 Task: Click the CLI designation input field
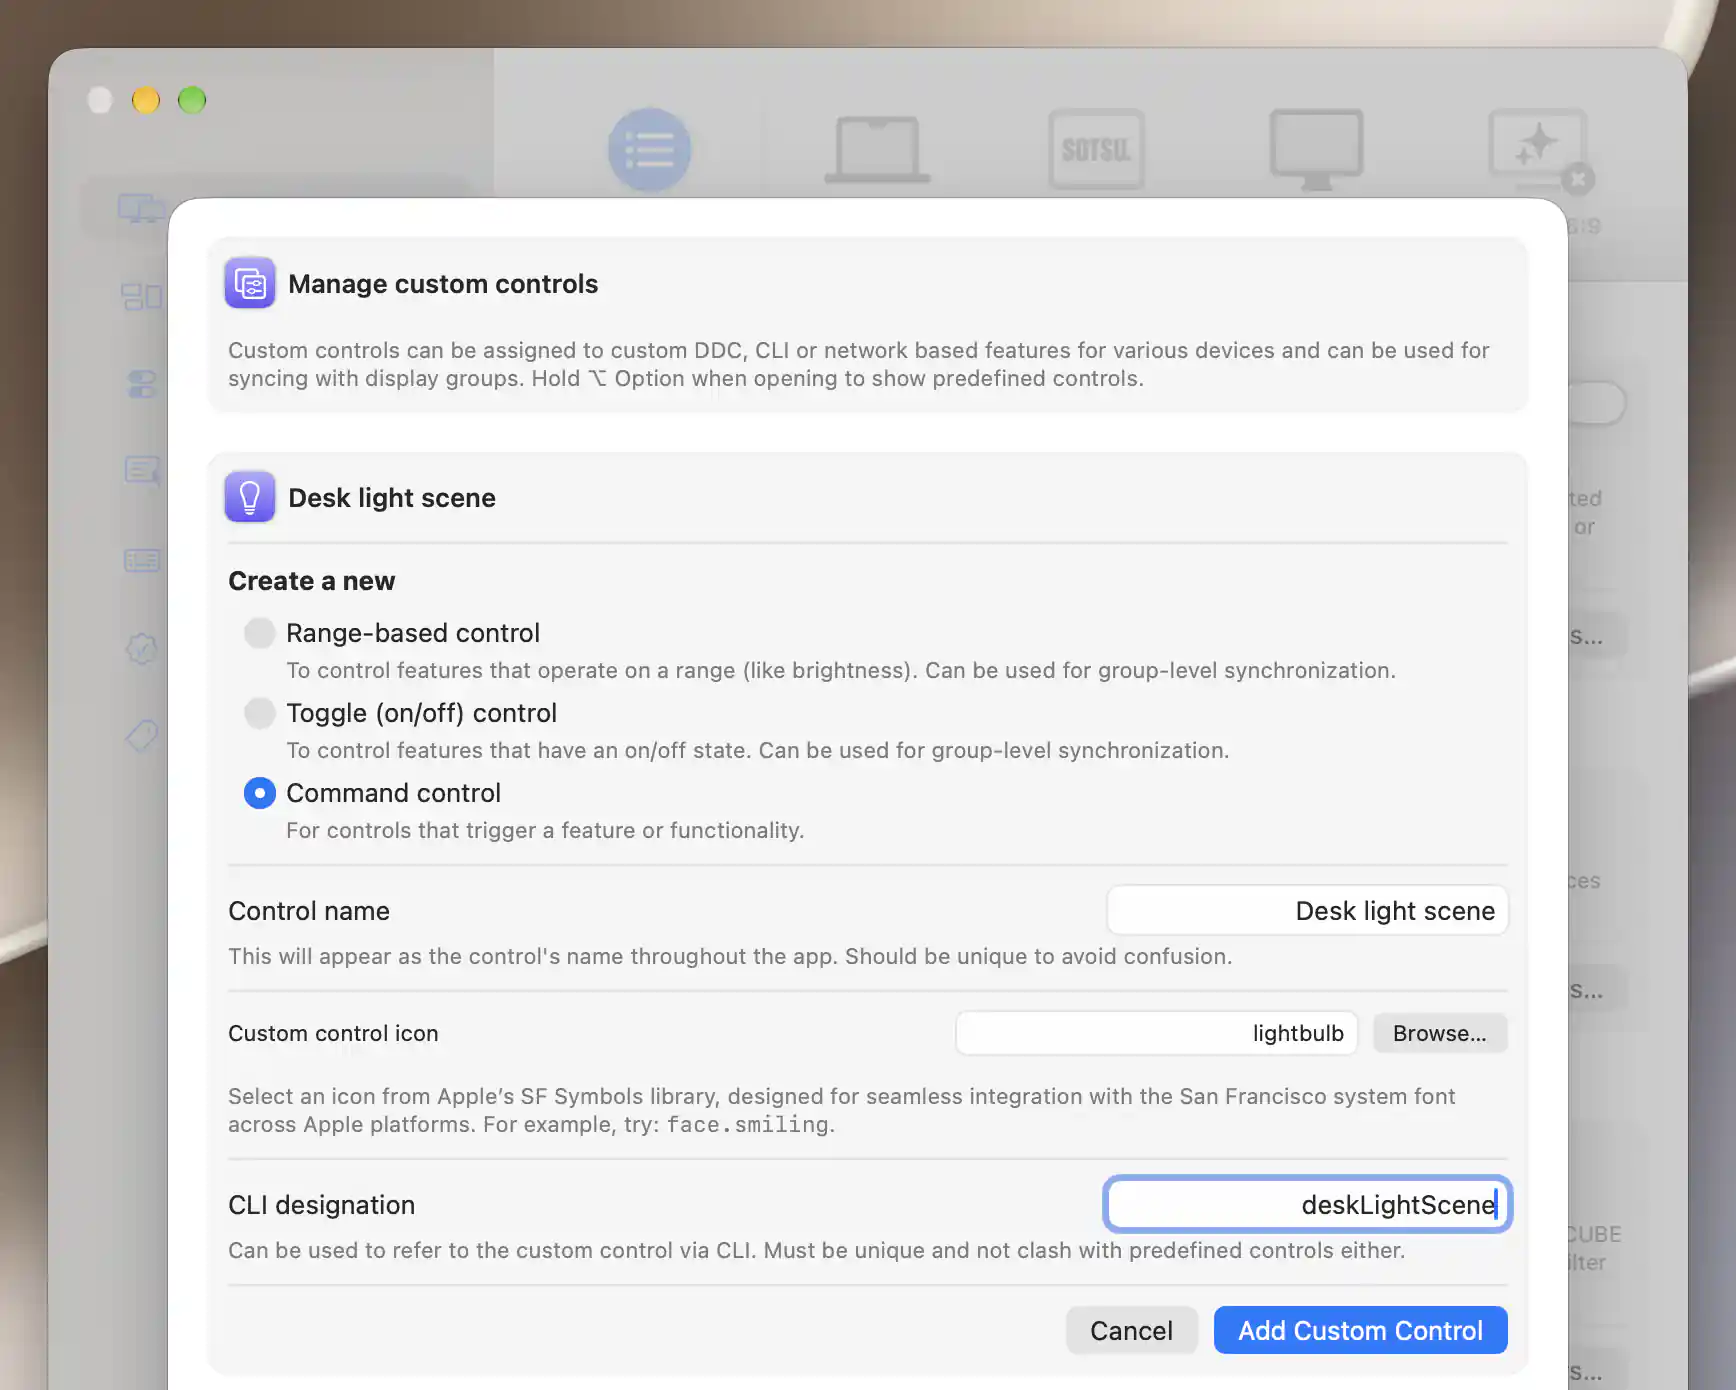(x=1307, y=1204)
